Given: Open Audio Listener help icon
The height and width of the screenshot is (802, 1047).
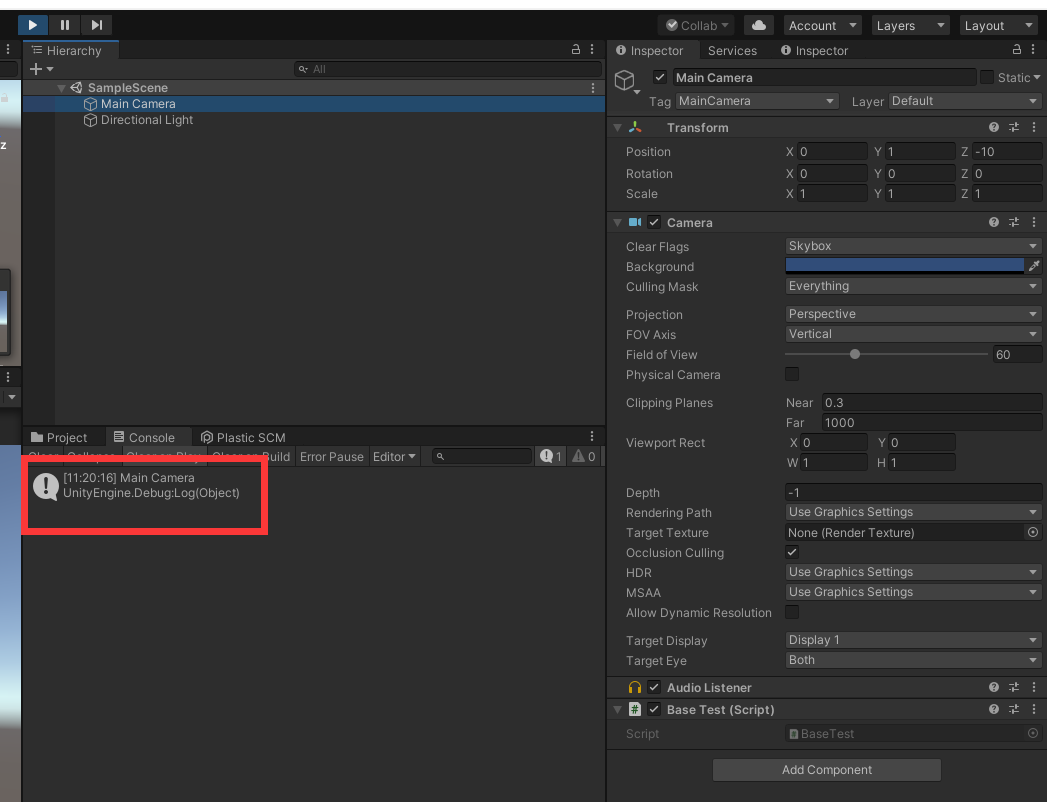Looking at the screenshot, I should click(994, 687).
